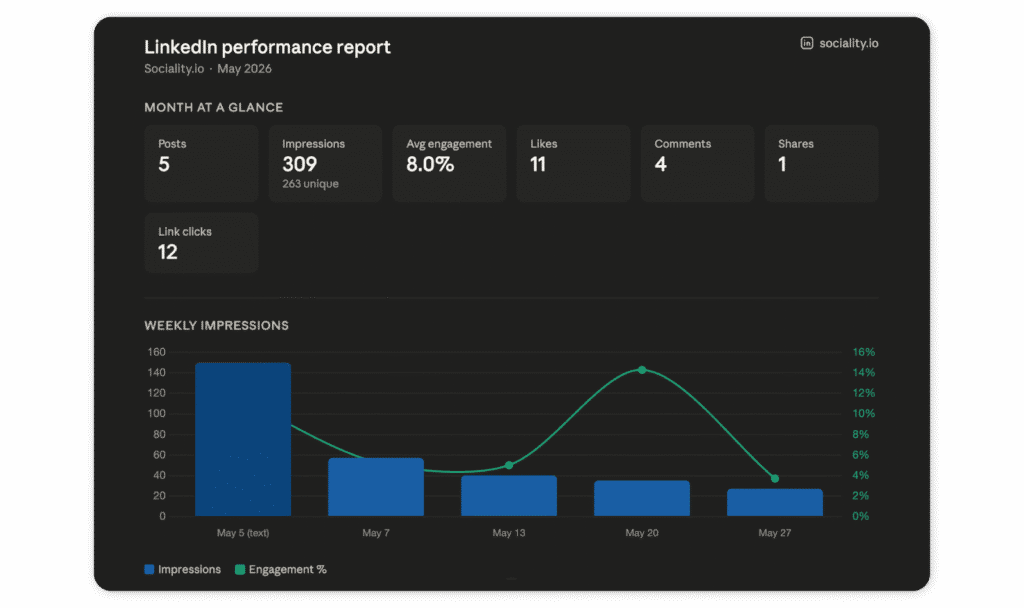Click the 'May 13' axis label
Screen dimensions: 1024x608
coord(509,533)
